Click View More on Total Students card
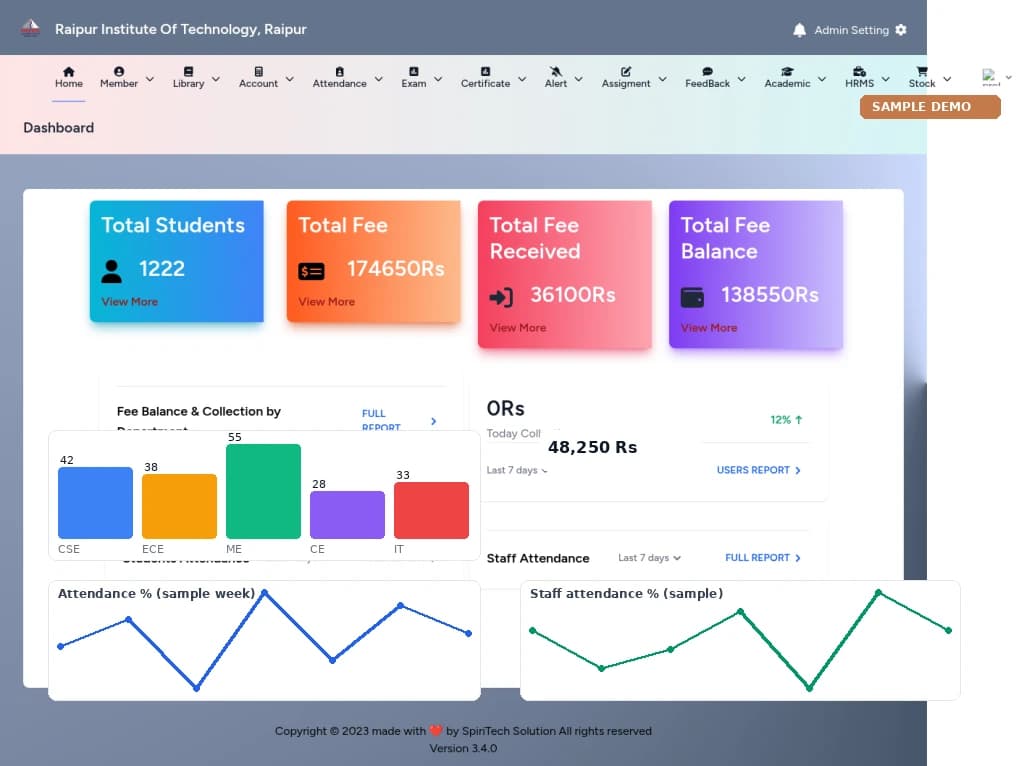This screenshot has height=766, width=1024. (x=129, y=302)
